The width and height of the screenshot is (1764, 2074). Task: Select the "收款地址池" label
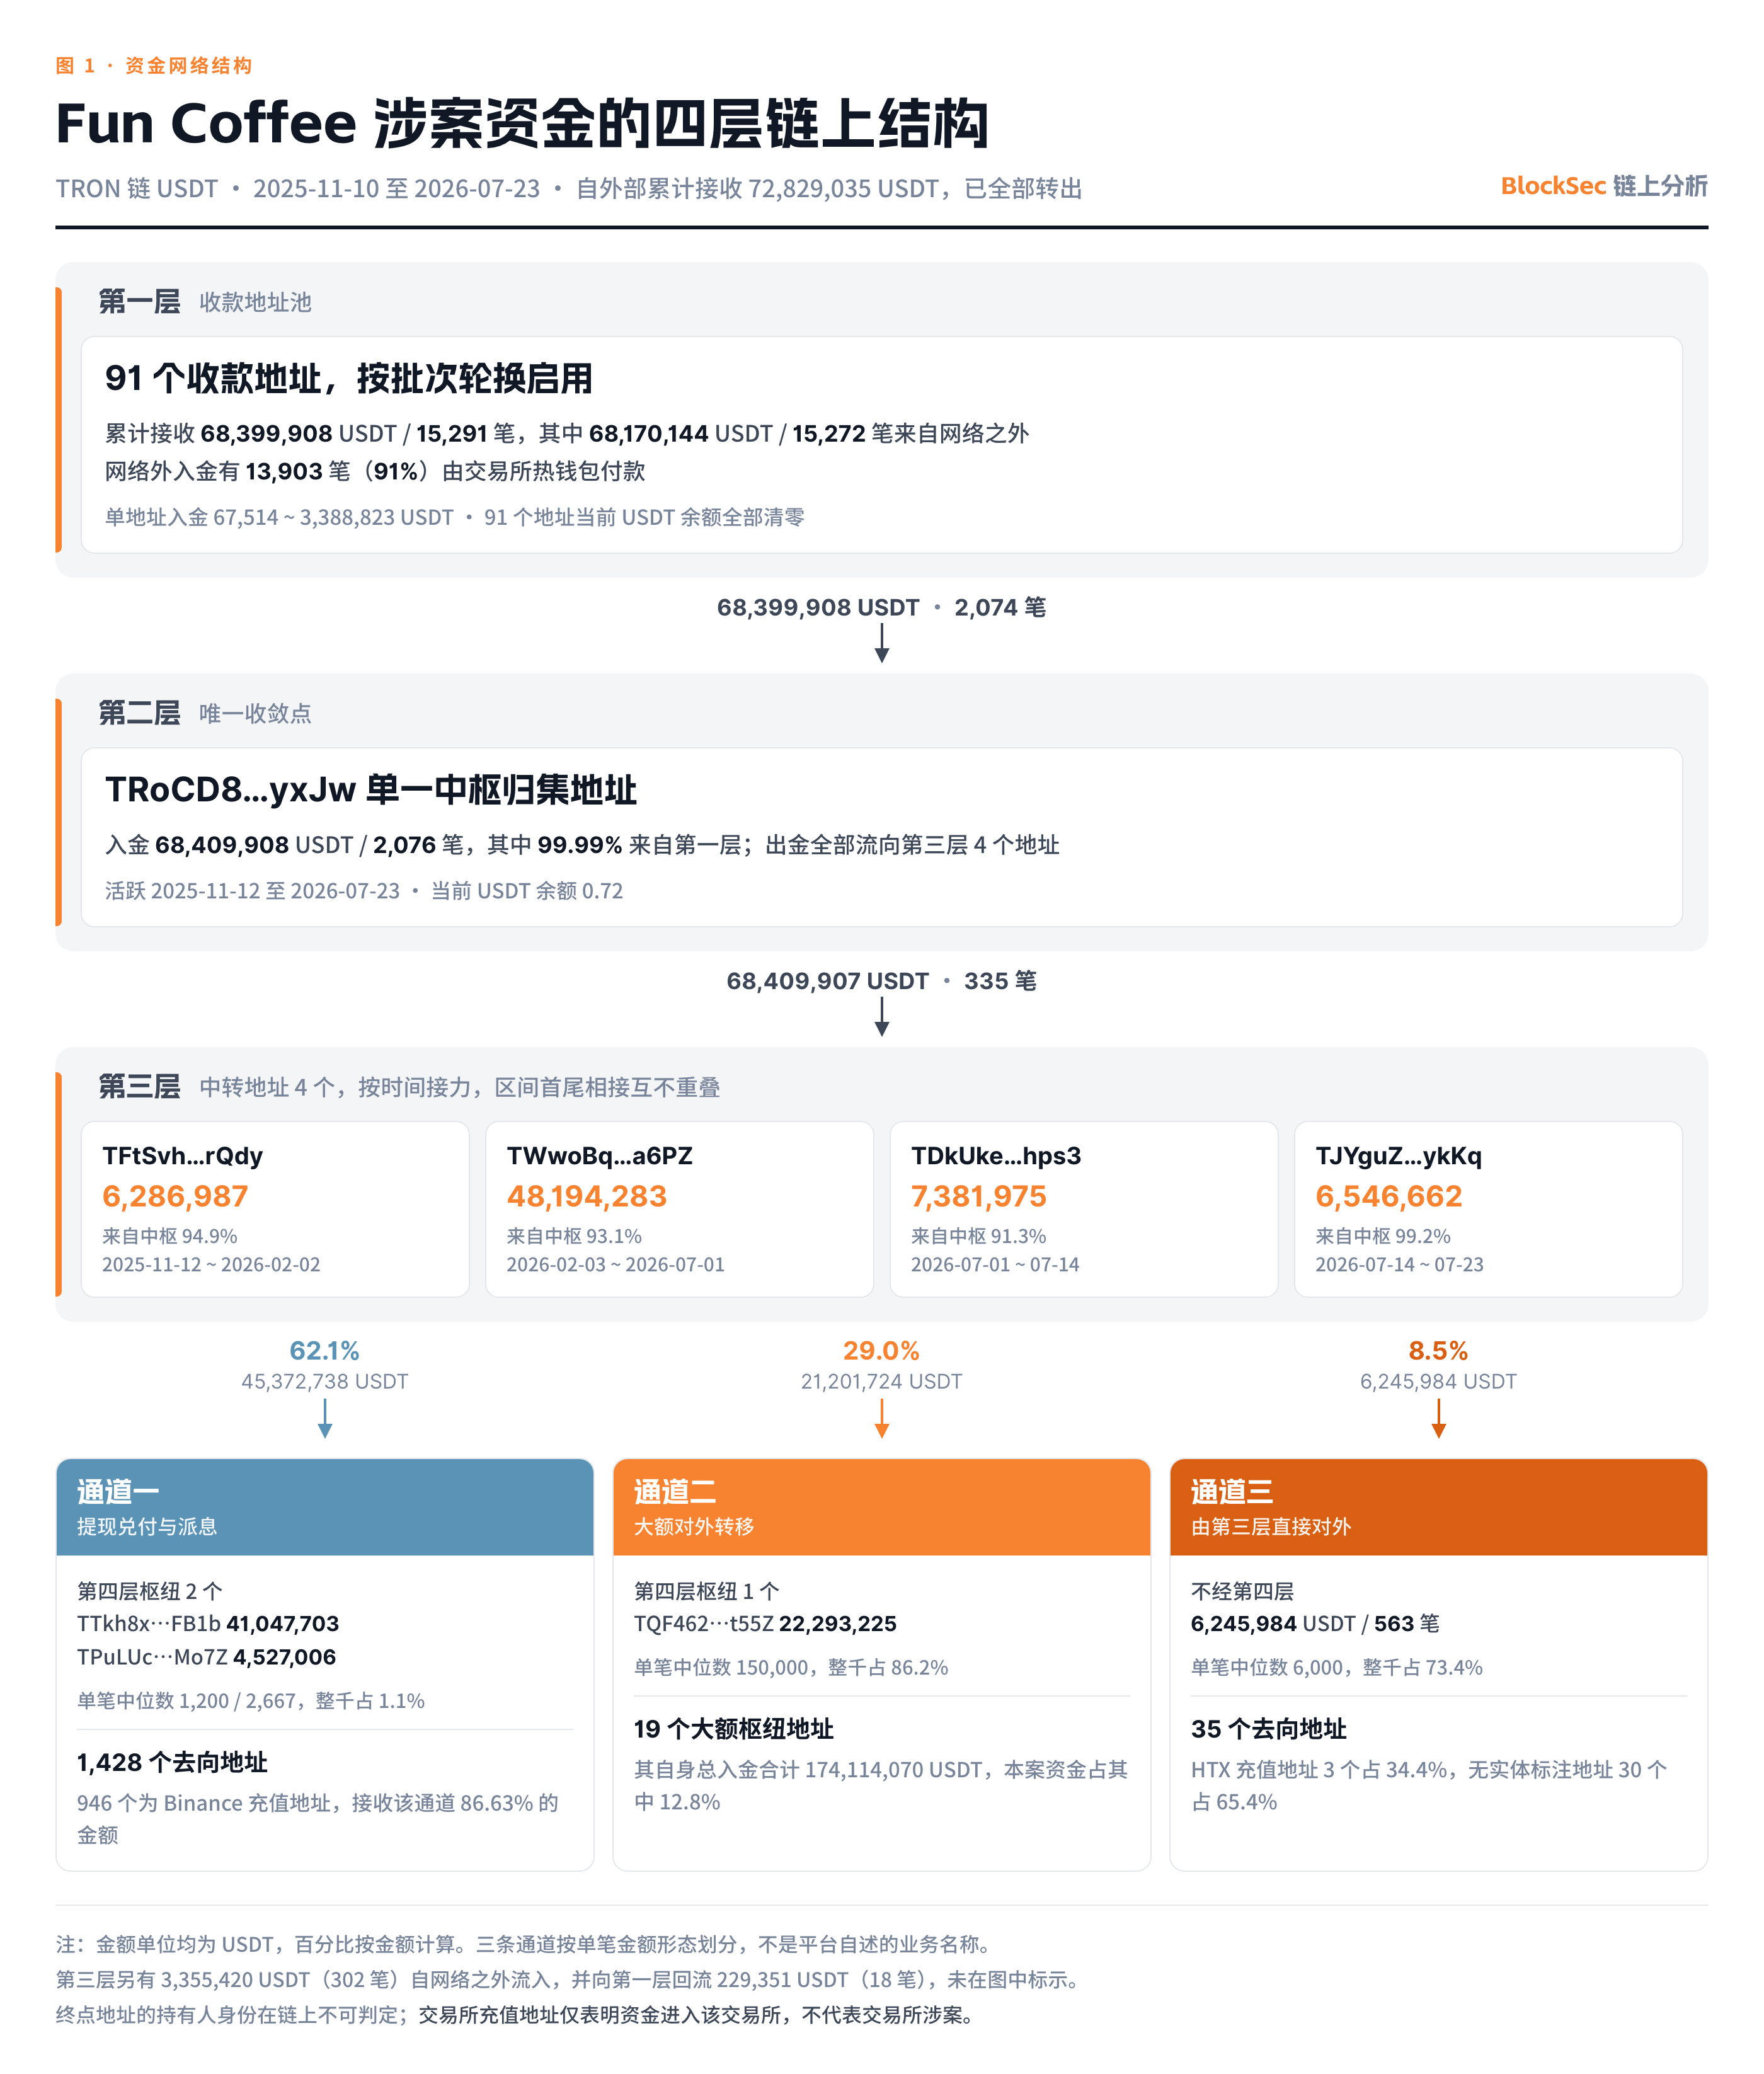[255, 302]
